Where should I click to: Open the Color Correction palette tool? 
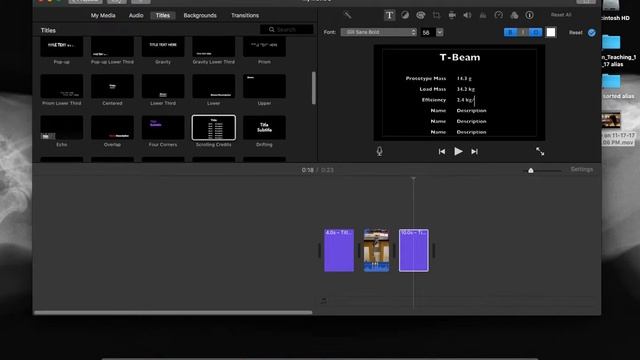(x=420, y=15)
